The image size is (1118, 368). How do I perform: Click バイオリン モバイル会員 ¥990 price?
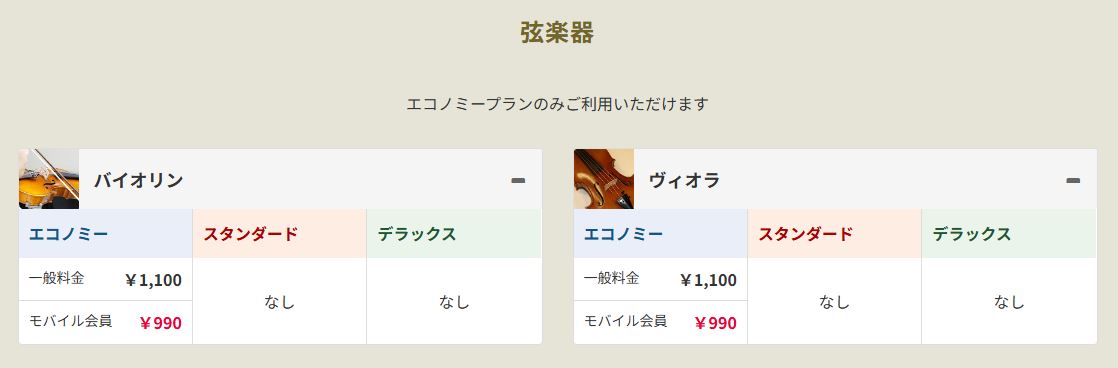[x=160, y=323]
